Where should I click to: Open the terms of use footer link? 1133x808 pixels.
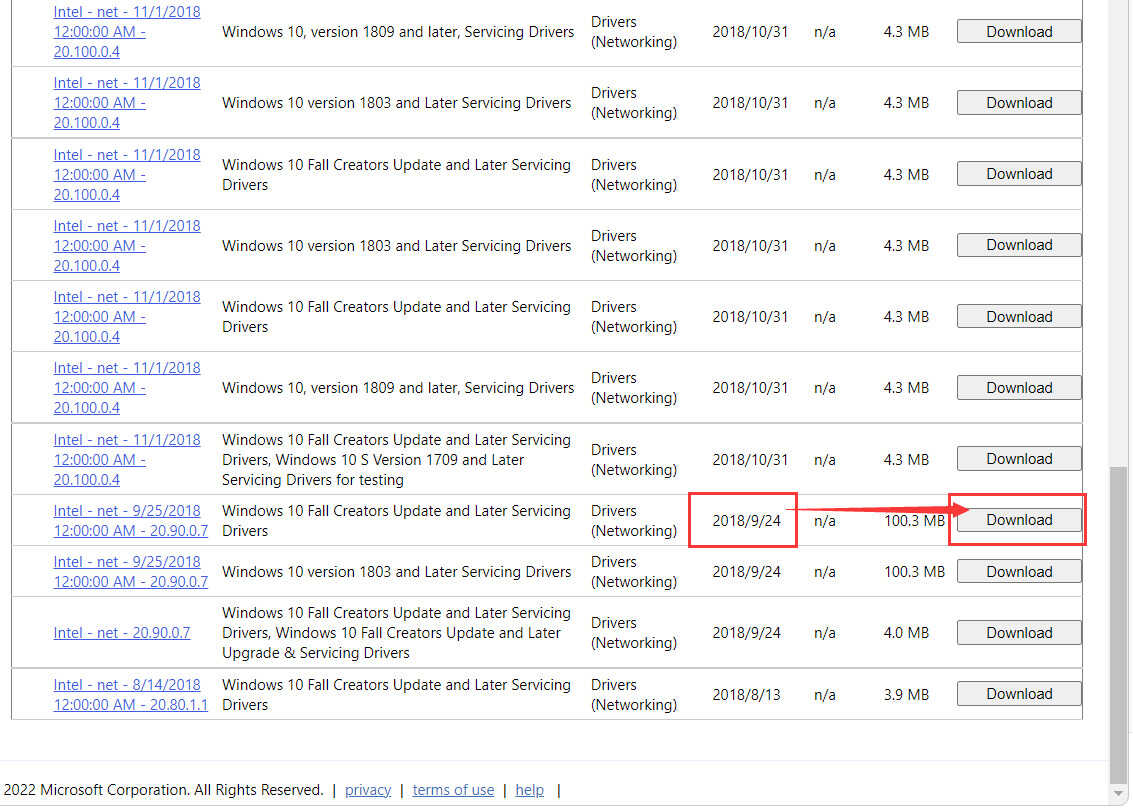click(453, 790)
